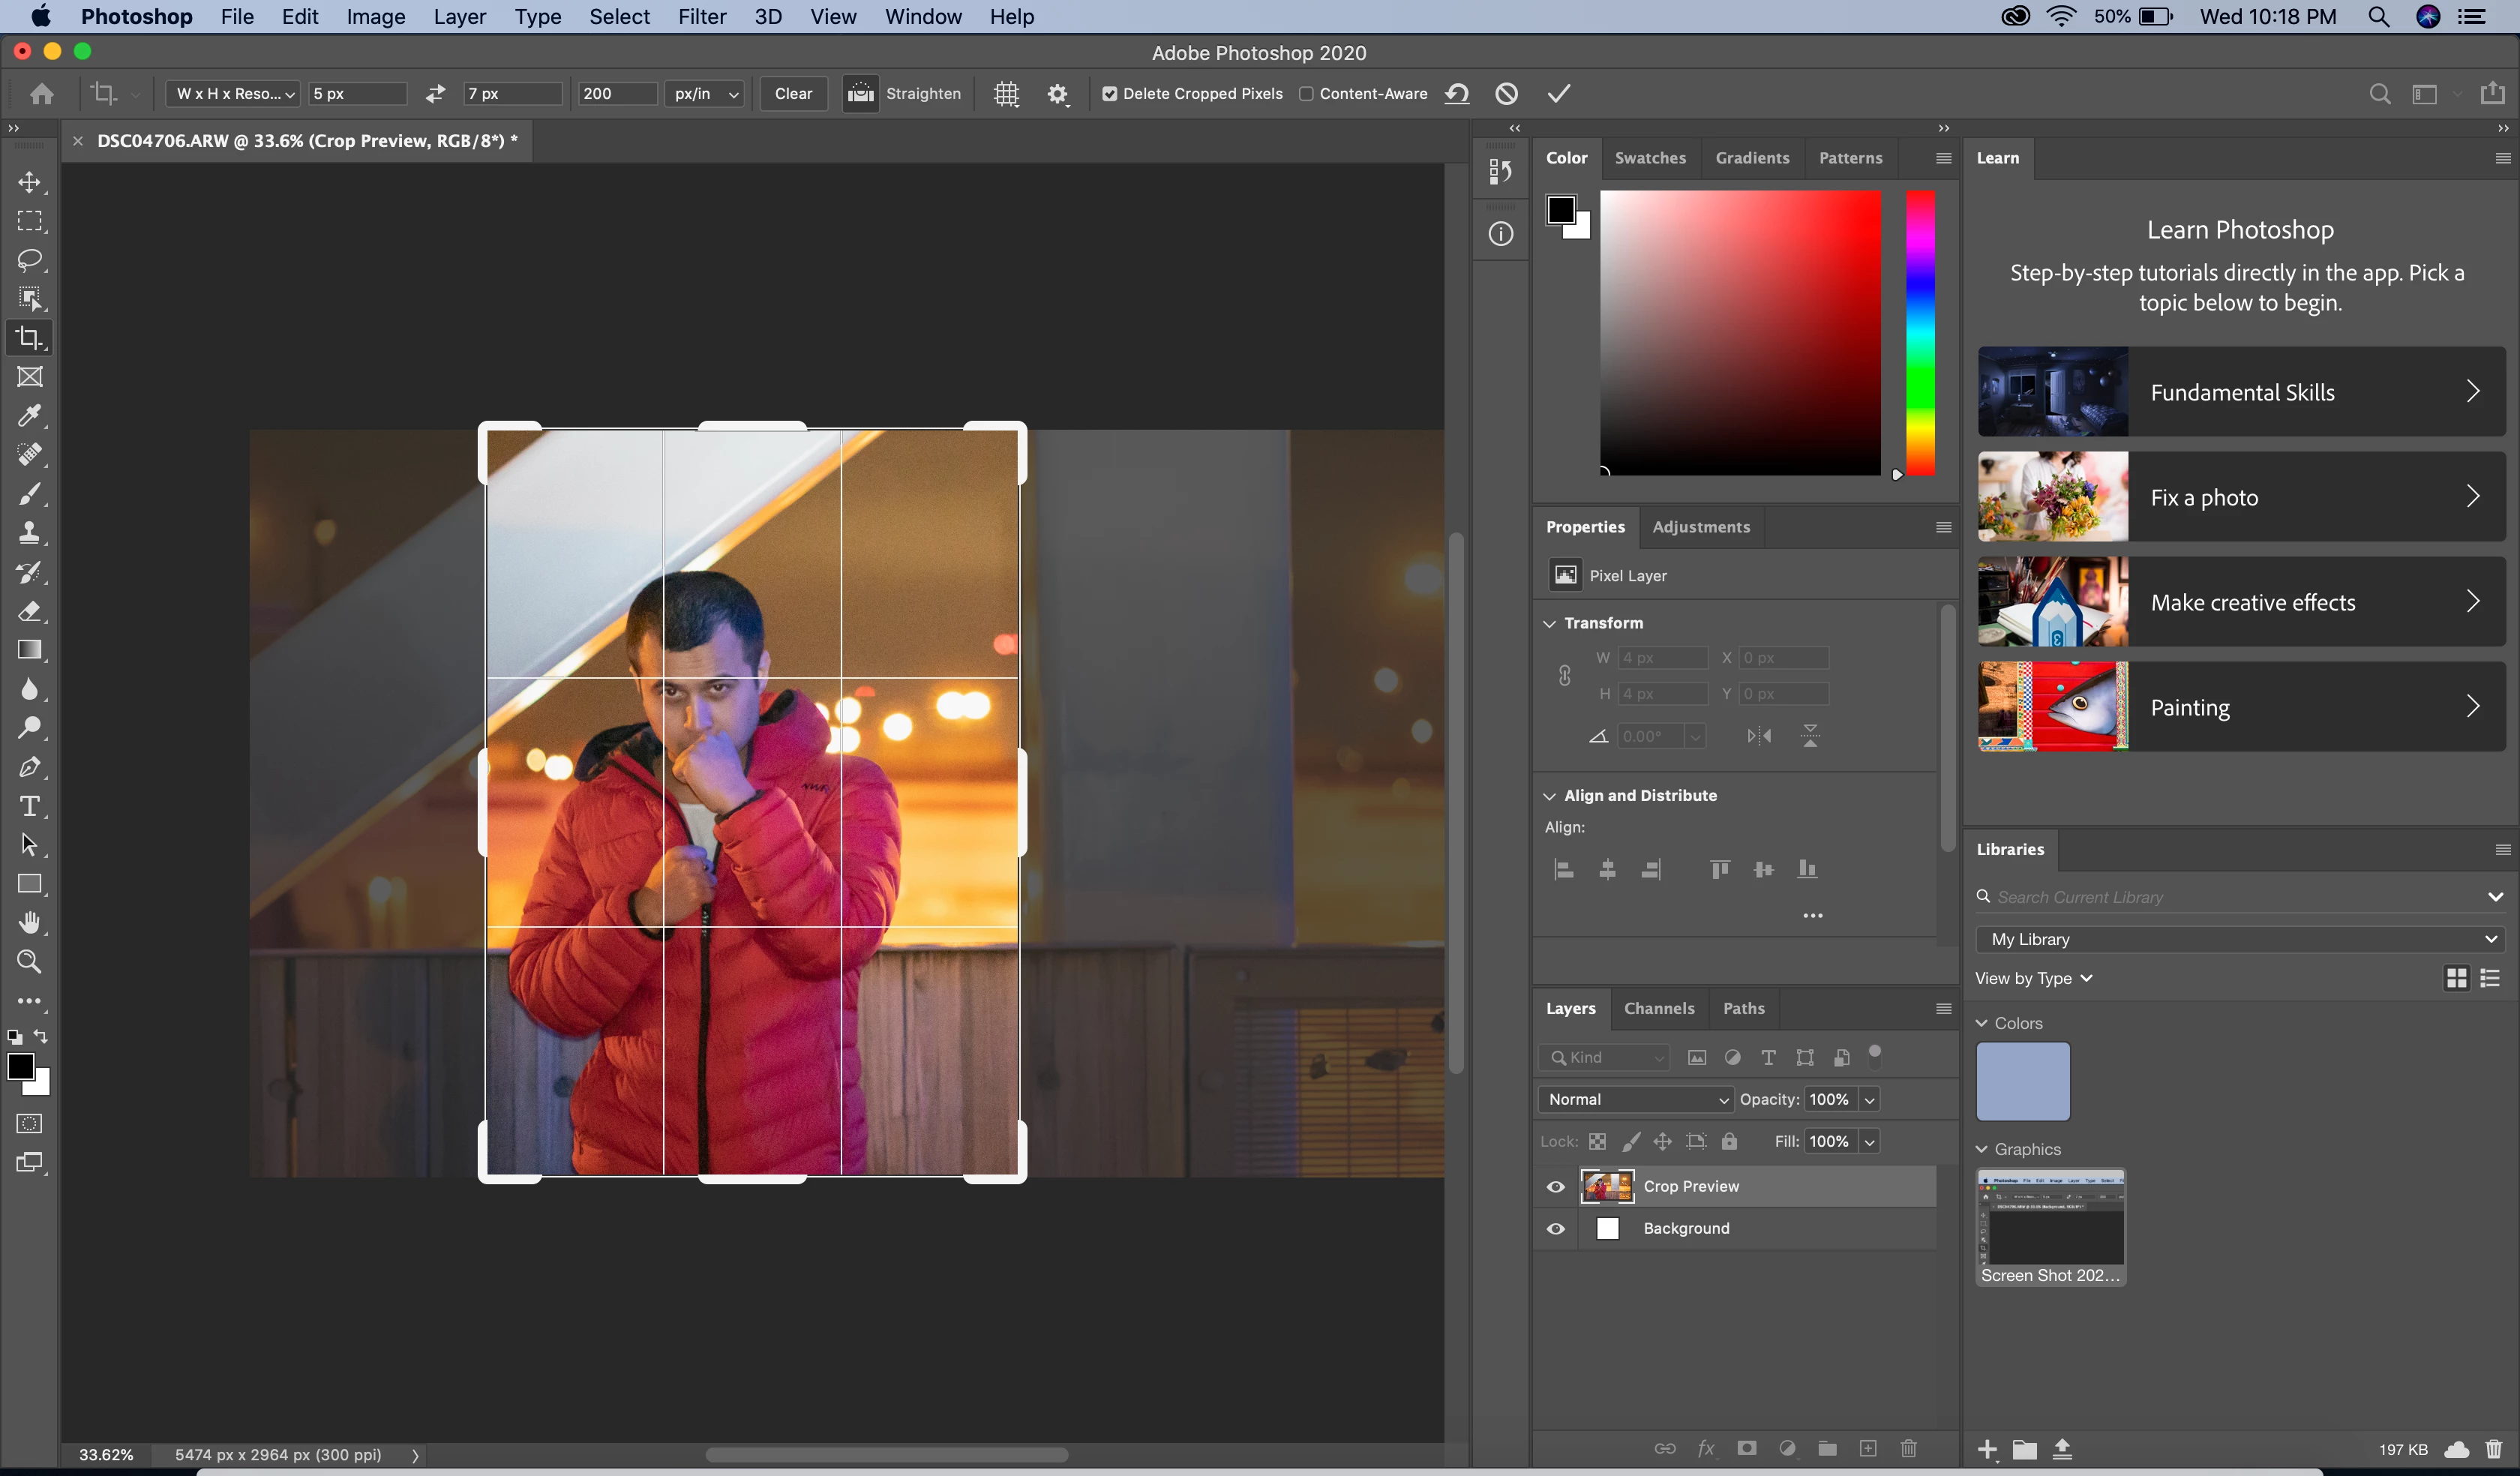Uncheck Delete Cropped Pixels
The width and height of the screenshot is (2520, 1476).
click(x=1109, y=93)
